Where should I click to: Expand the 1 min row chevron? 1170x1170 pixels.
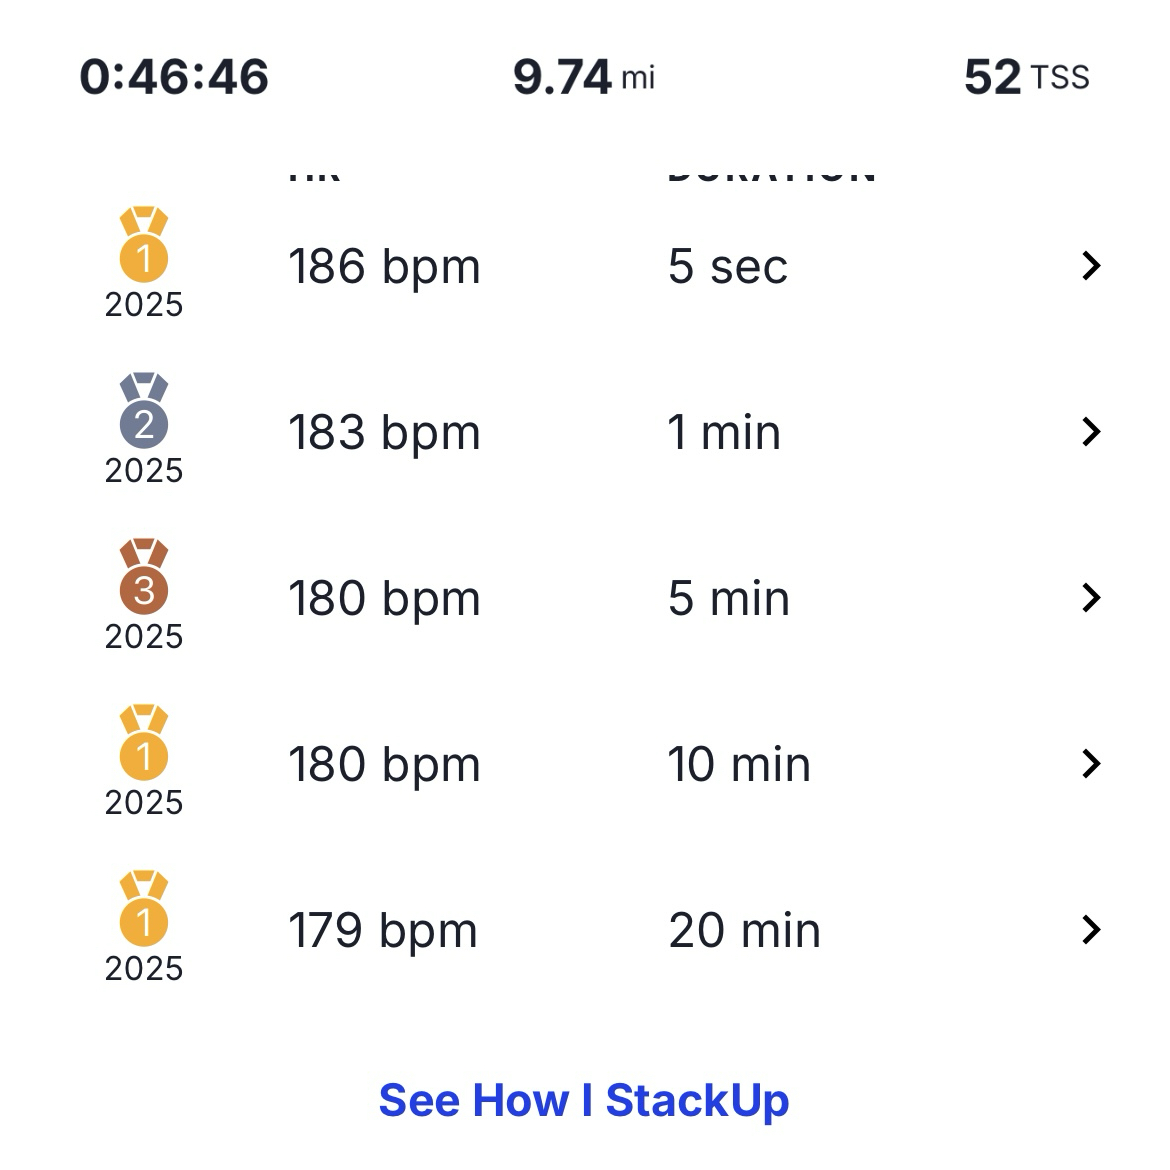(x=1091, y=432)
